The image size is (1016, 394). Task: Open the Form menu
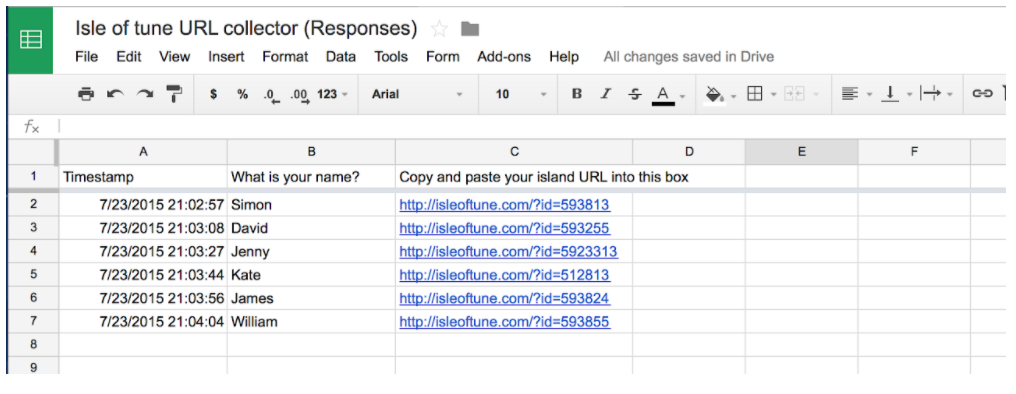coord(443,57)
